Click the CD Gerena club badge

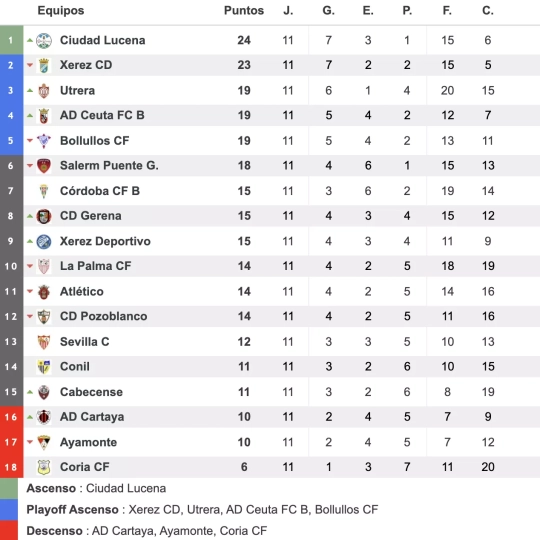[x=44, y=216]
